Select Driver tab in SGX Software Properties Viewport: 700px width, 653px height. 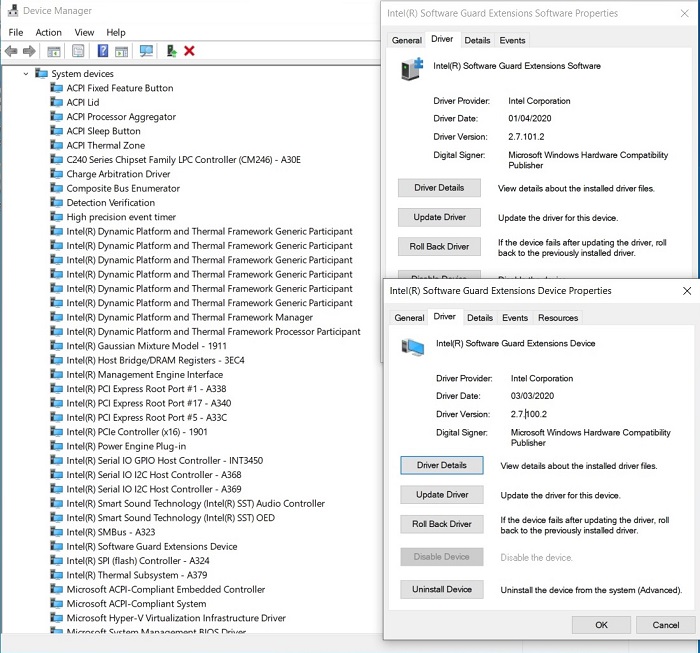(x=442, y=39)
